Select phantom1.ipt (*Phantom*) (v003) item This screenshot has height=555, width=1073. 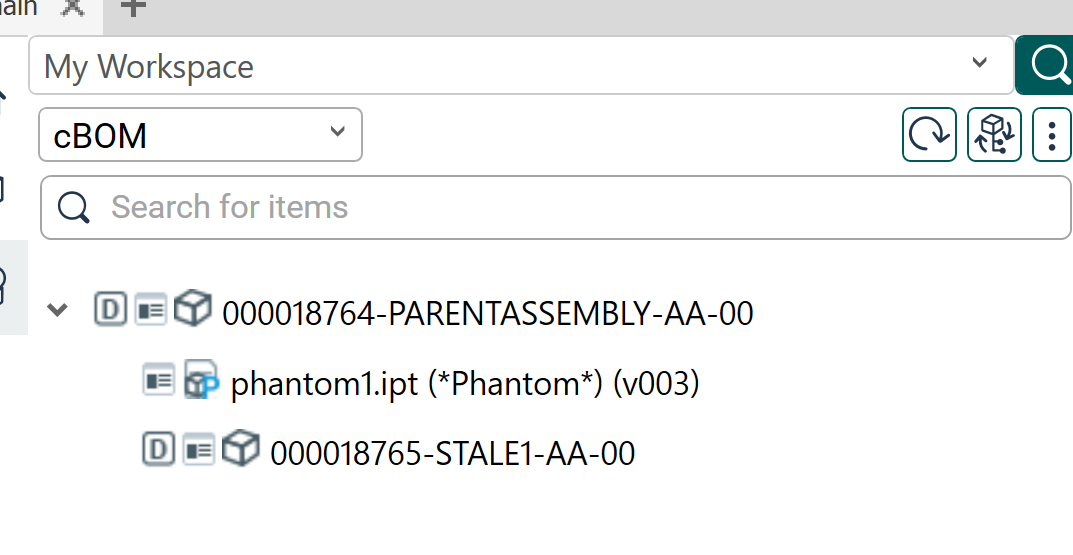click(x=464, y=384)
